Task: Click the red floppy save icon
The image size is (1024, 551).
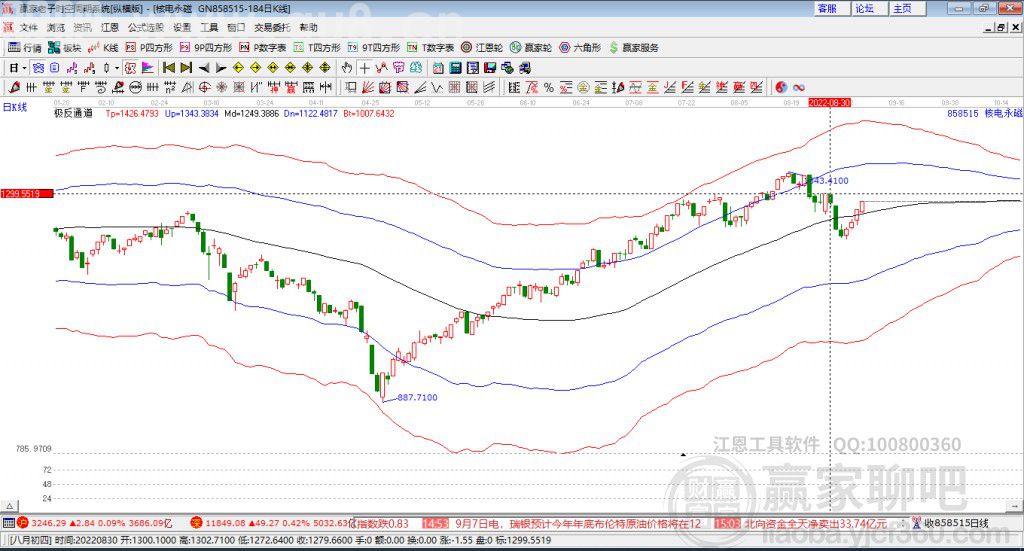Action: pos(490,68)
